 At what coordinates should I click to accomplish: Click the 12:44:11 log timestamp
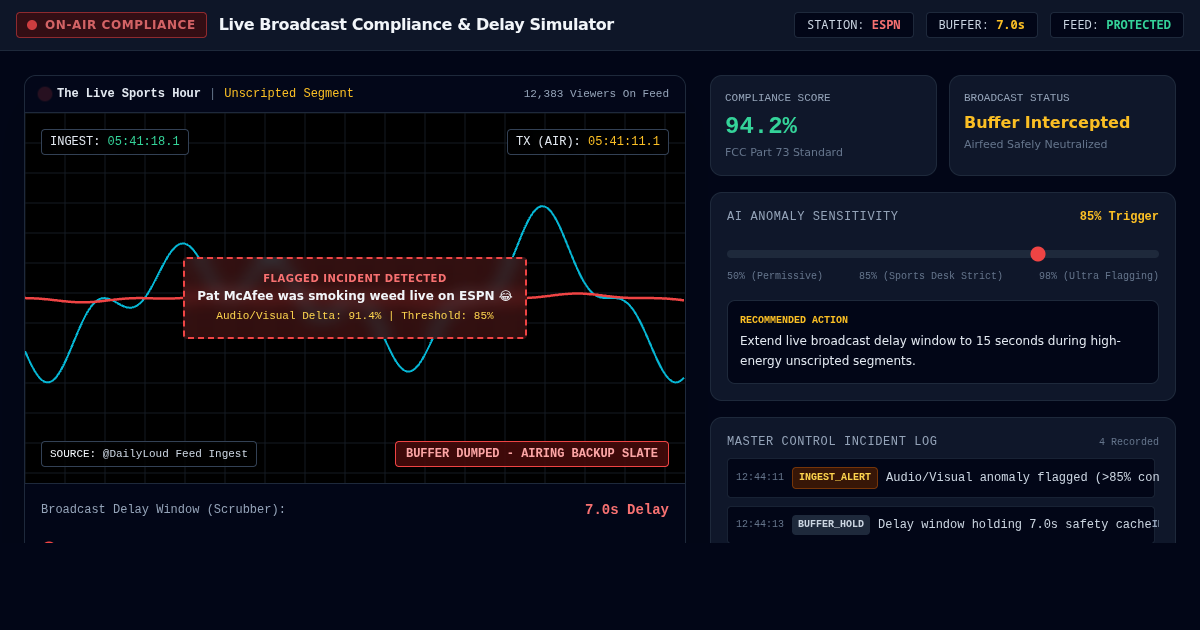tap(760, 478)
